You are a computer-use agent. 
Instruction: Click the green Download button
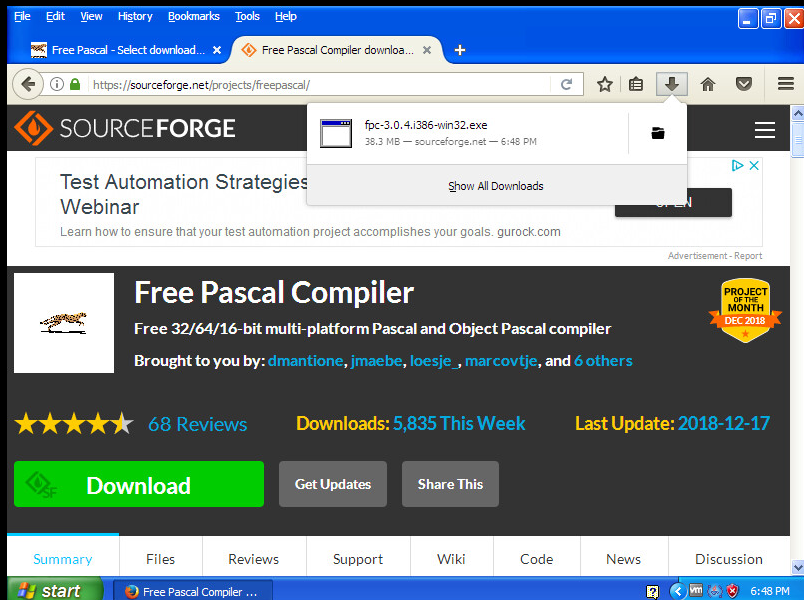[x=139, y=484]
